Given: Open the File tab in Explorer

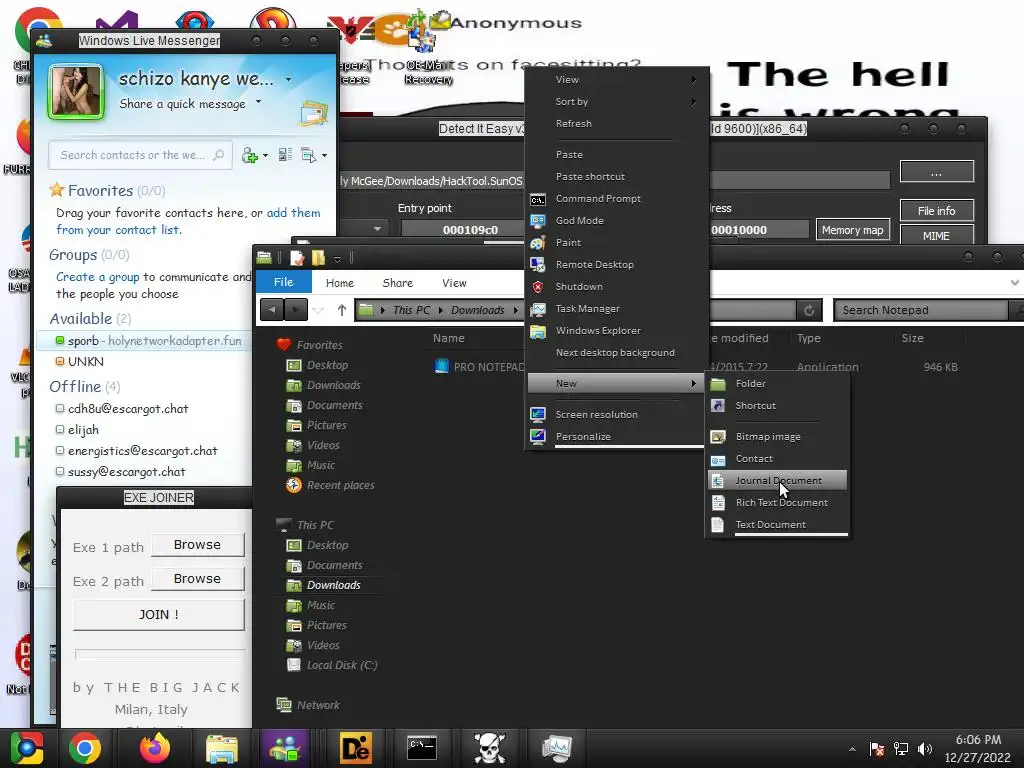Looking at the screenshot, I should (x=283, y=282).
